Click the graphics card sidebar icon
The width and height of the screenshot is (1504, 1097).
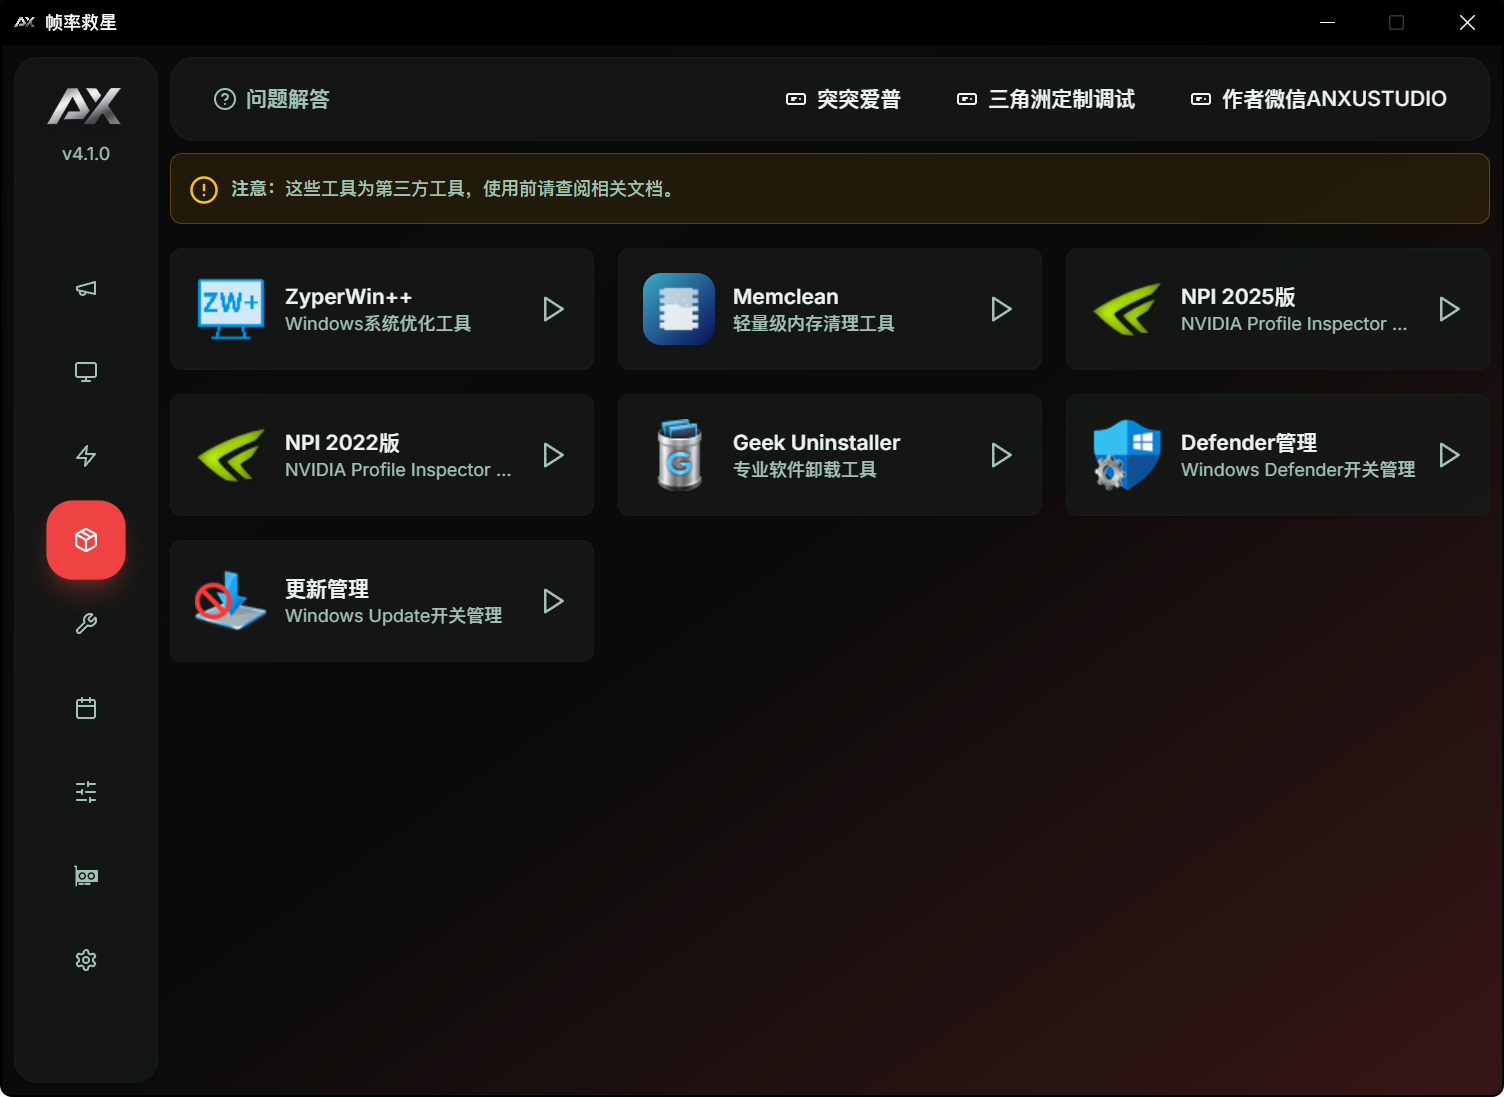click(86, 876)
